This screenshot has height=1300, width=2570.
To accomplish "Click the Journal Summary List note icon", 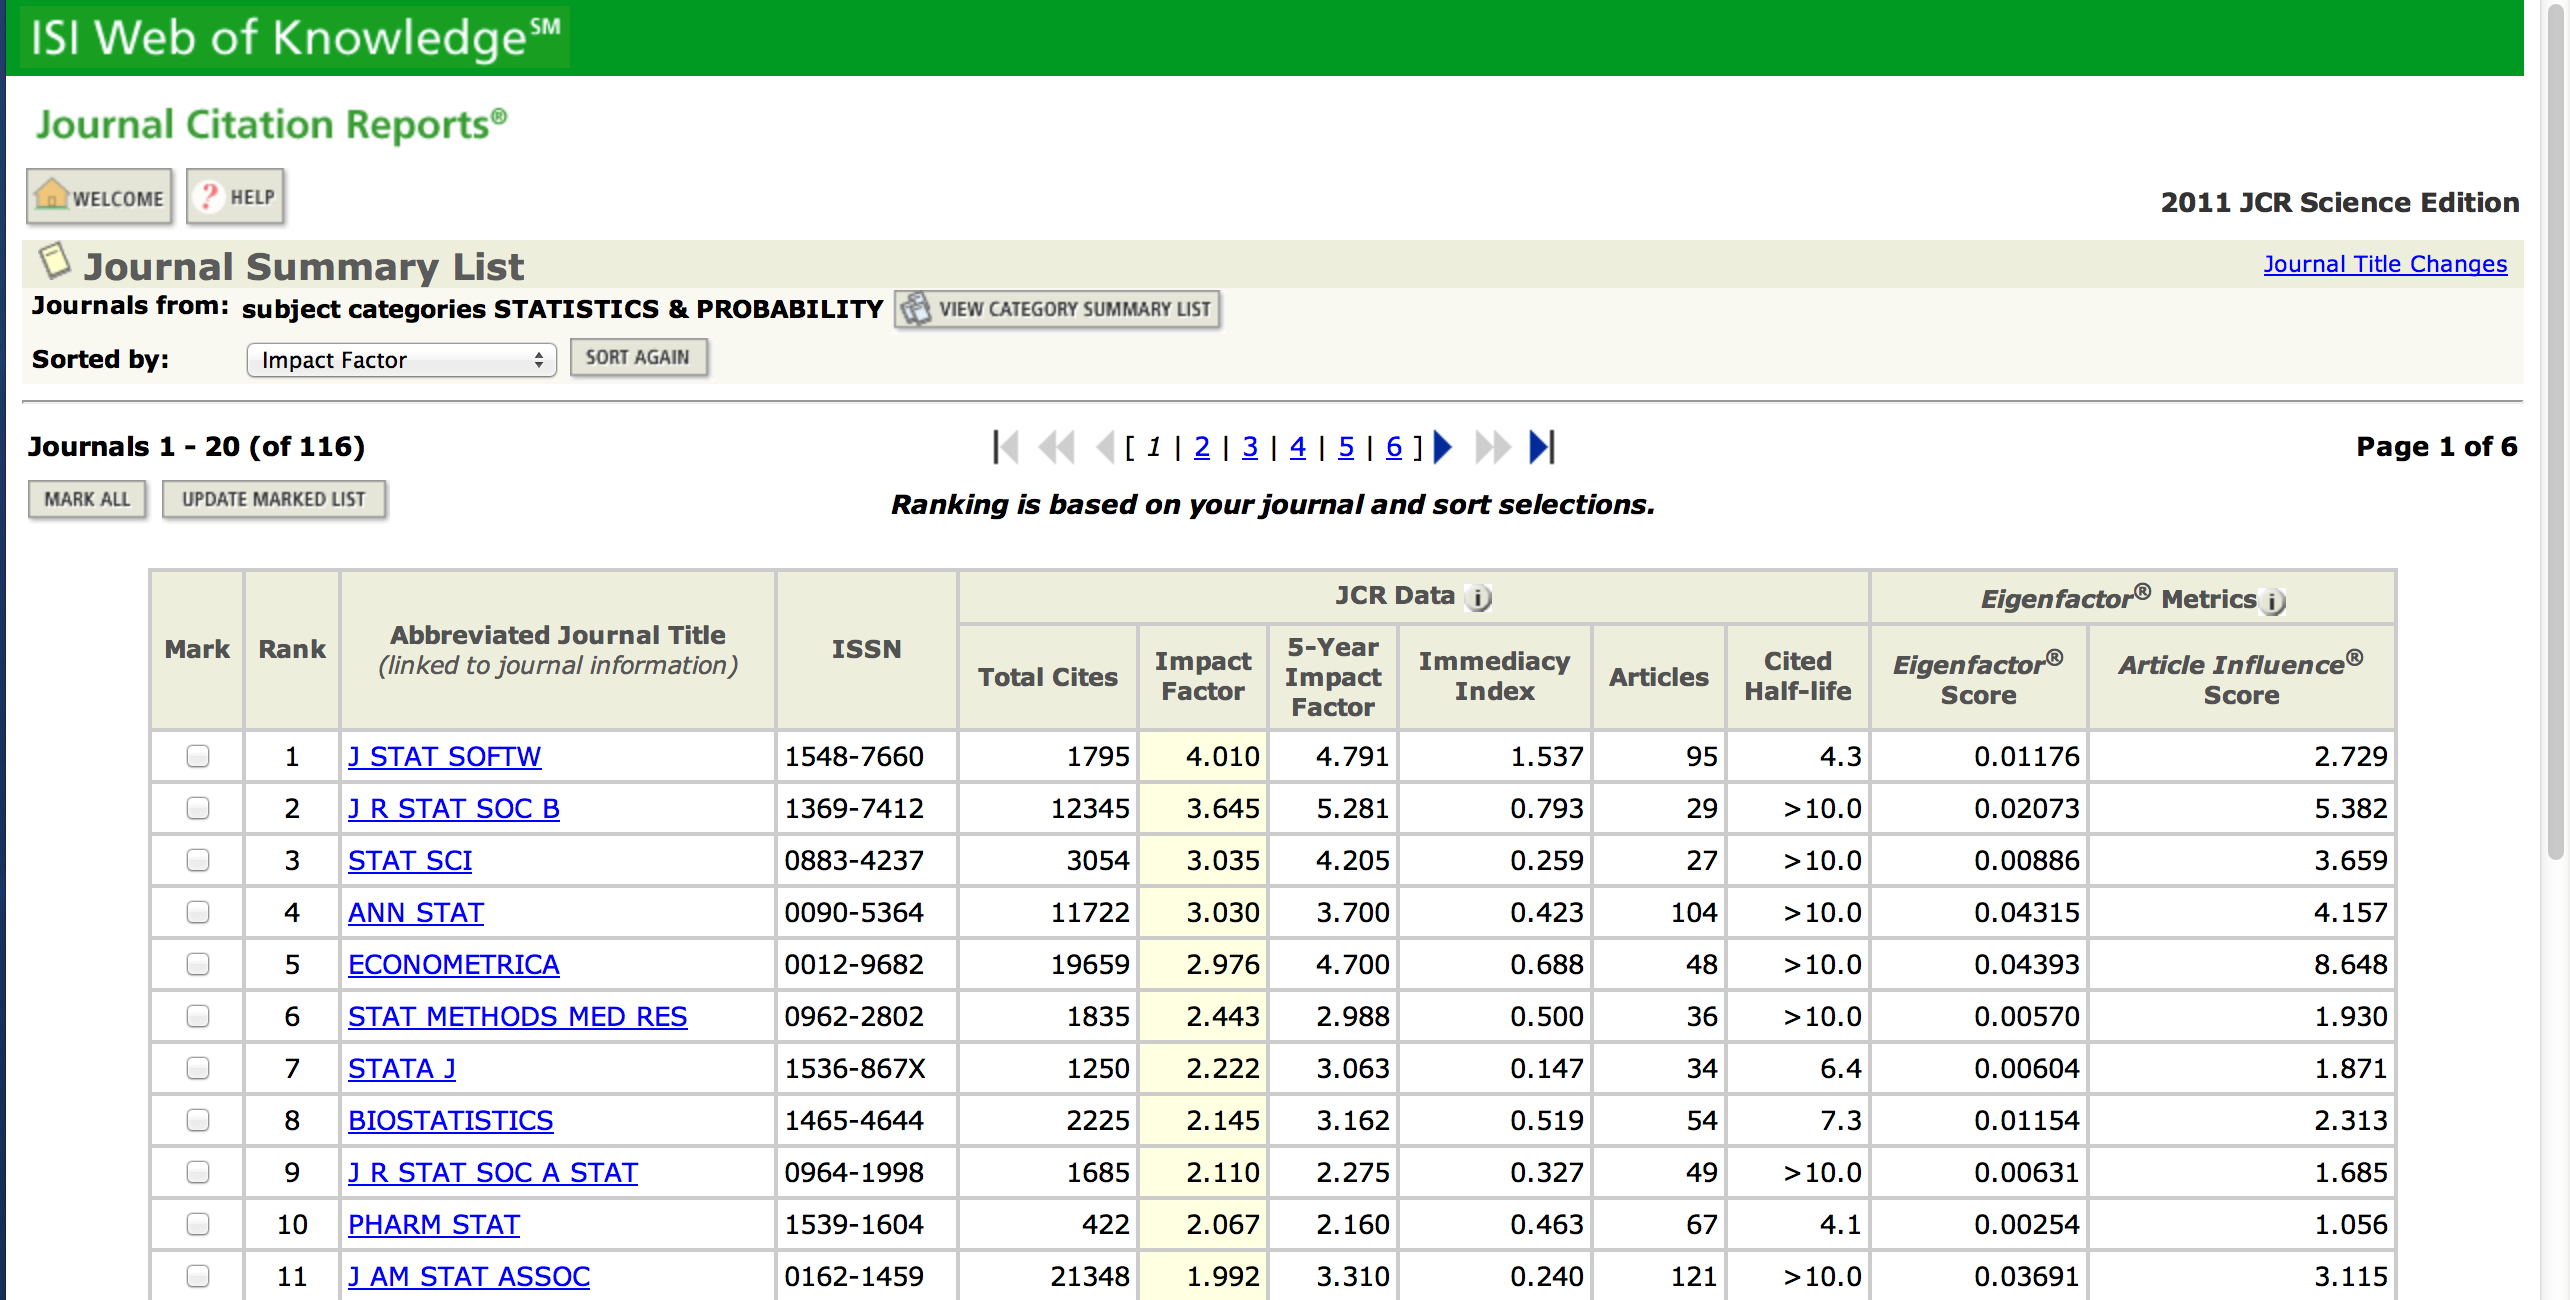I will 54,262.
